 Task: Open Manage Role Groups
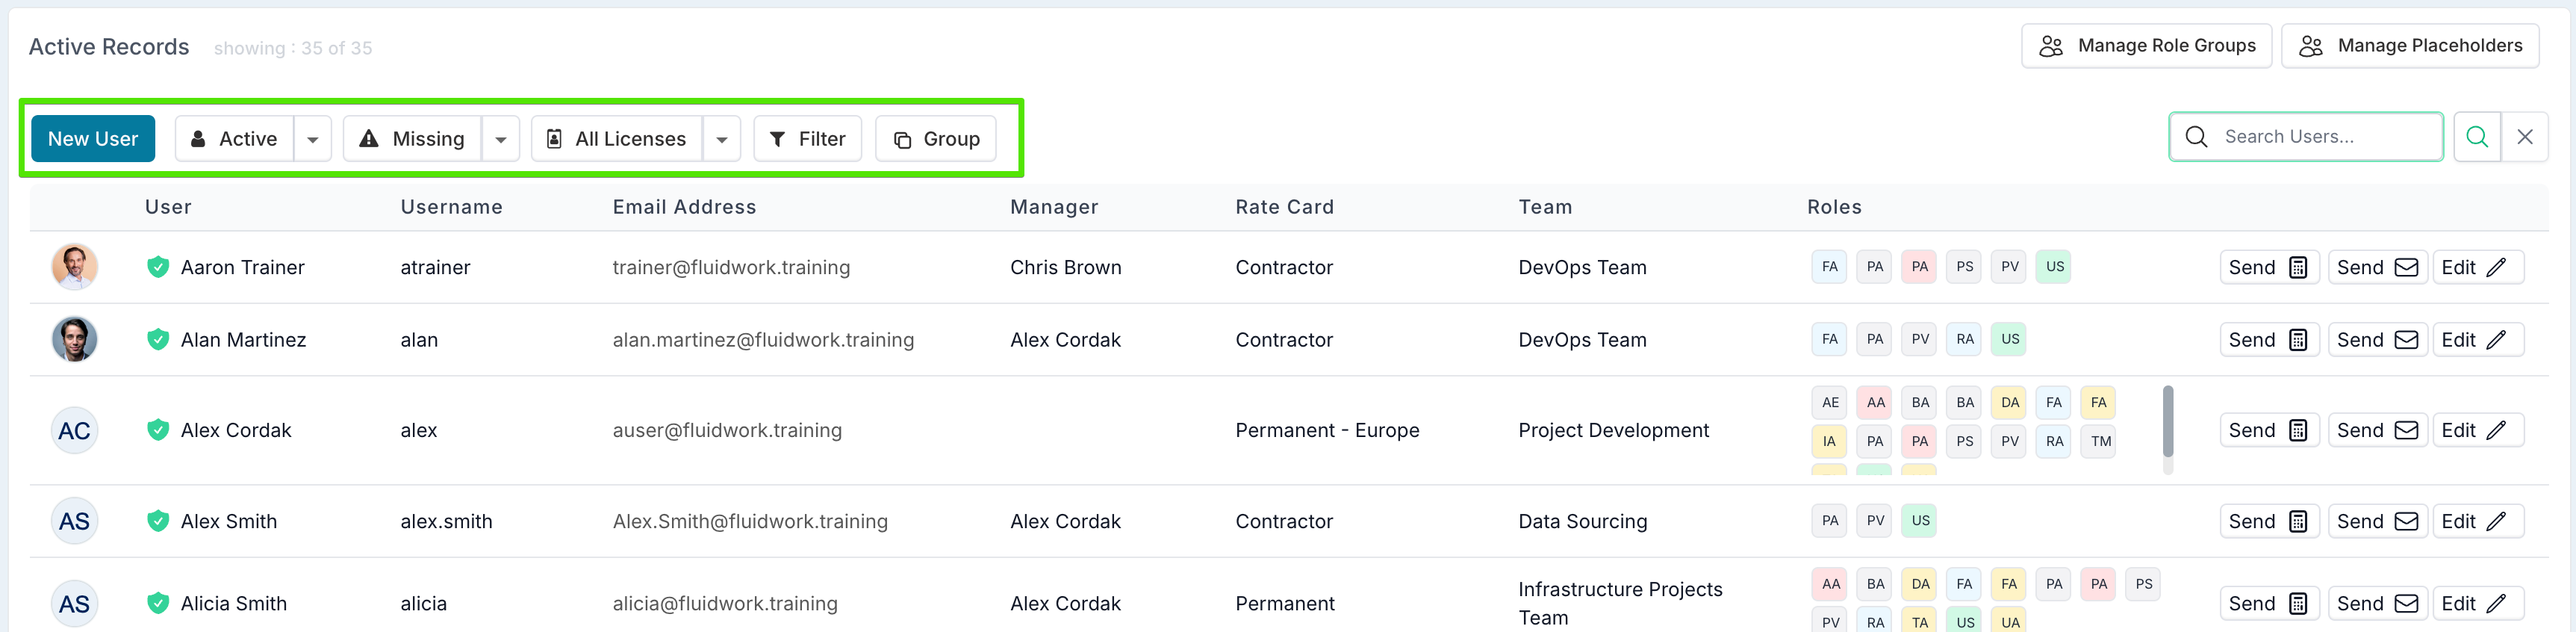(x=2146, y=46)
